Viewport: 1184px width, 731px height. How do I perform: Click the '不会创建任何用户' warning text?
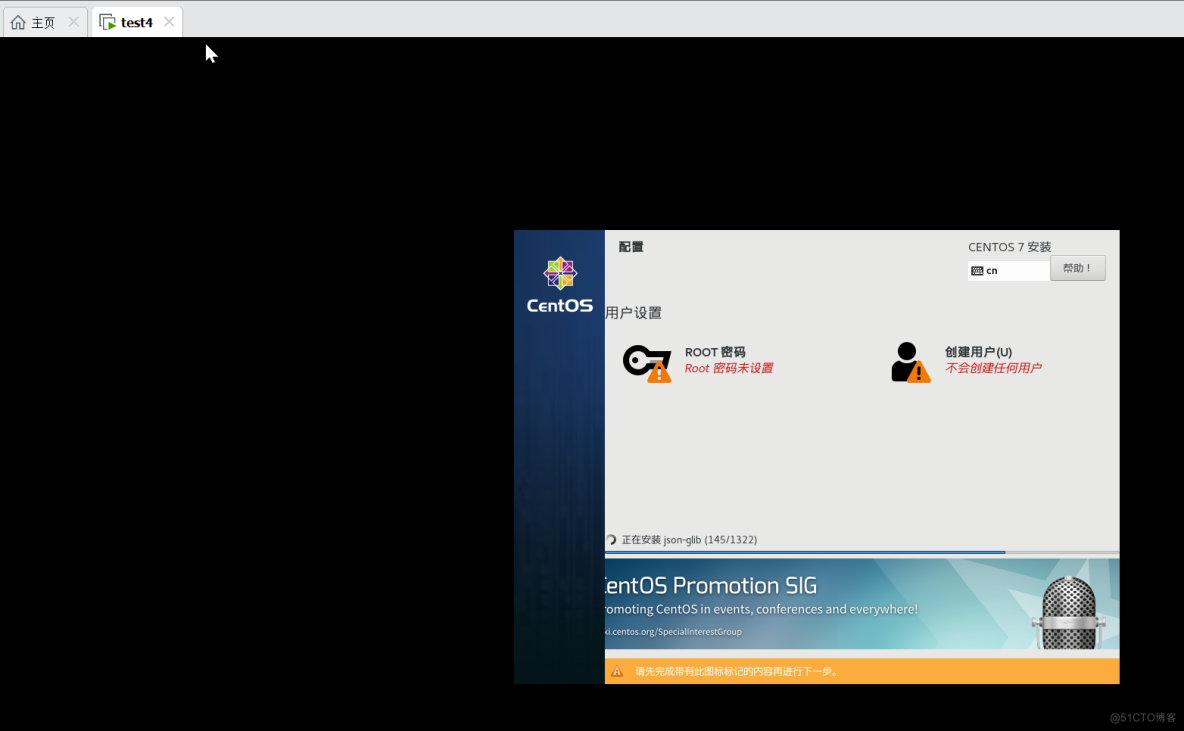[993, 369]
